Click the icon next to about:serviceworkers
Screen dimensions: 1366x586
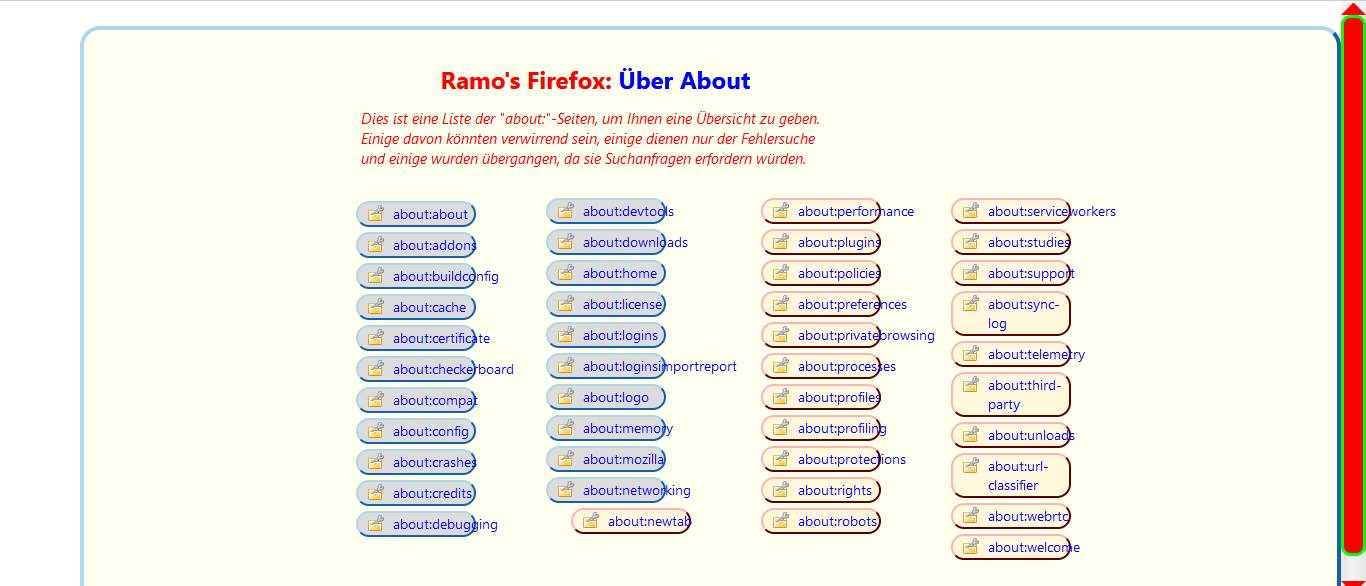click(970, 211)
